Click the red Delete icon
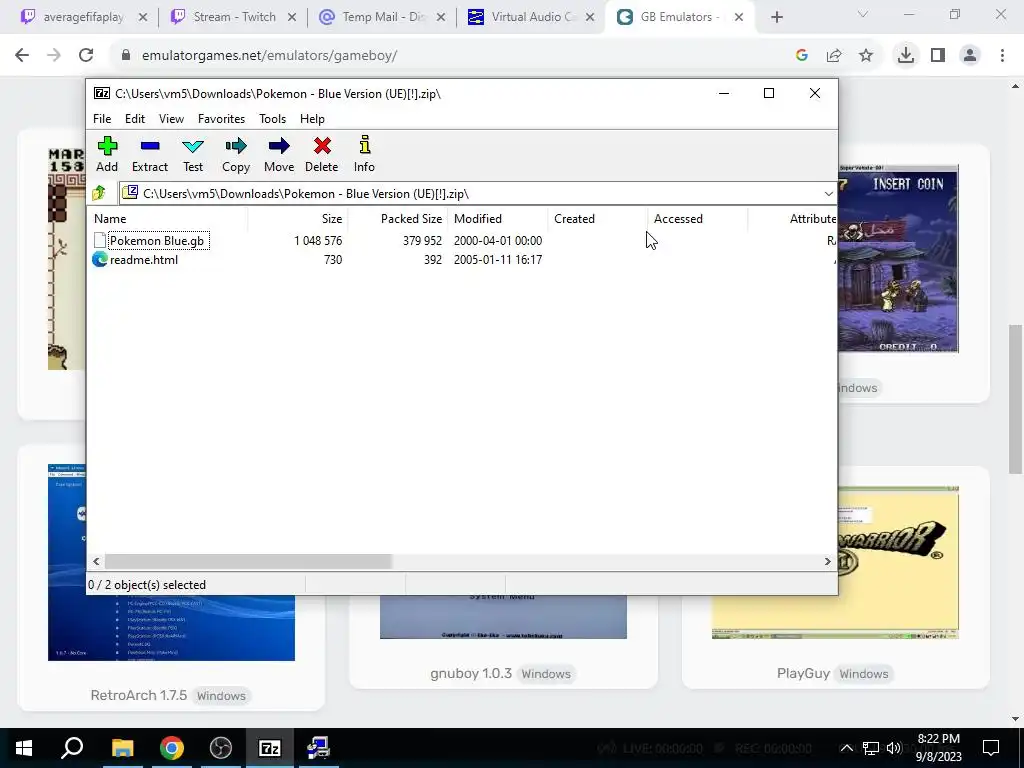The image size is (1024, 768). point(322,146)
